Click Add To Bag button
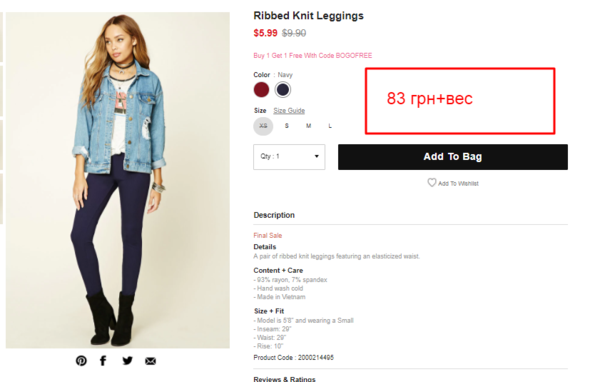600x382 pixels. 453,157
